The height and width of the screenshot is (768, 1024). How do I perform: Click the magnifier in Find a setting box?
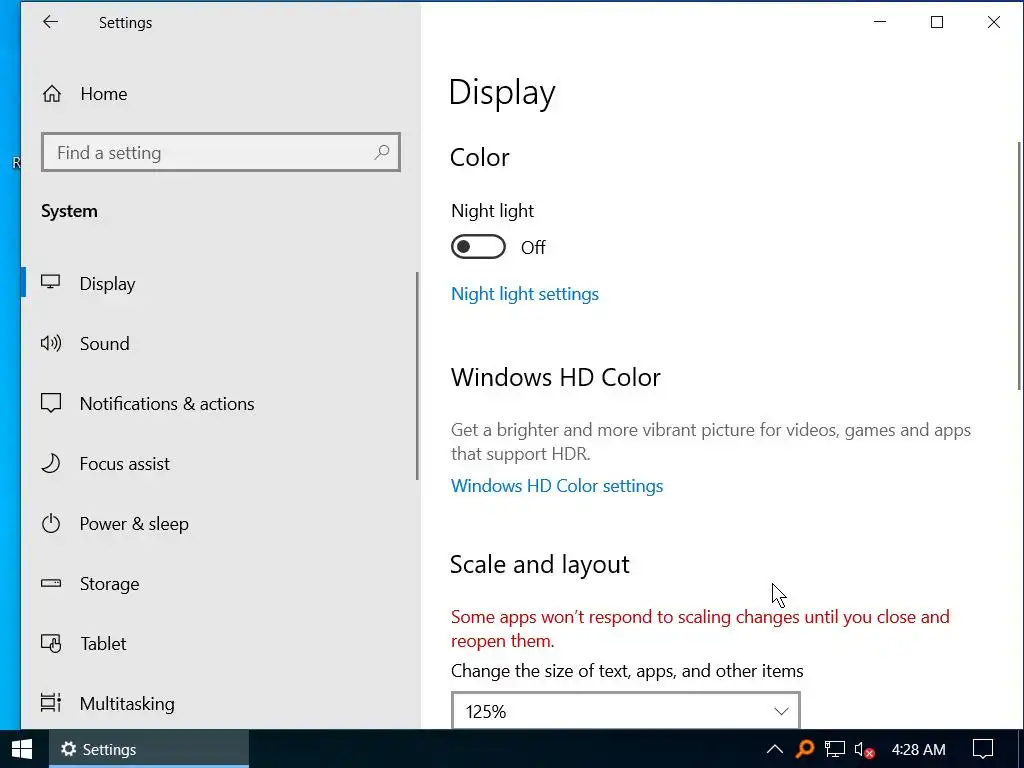coord(382,152)
